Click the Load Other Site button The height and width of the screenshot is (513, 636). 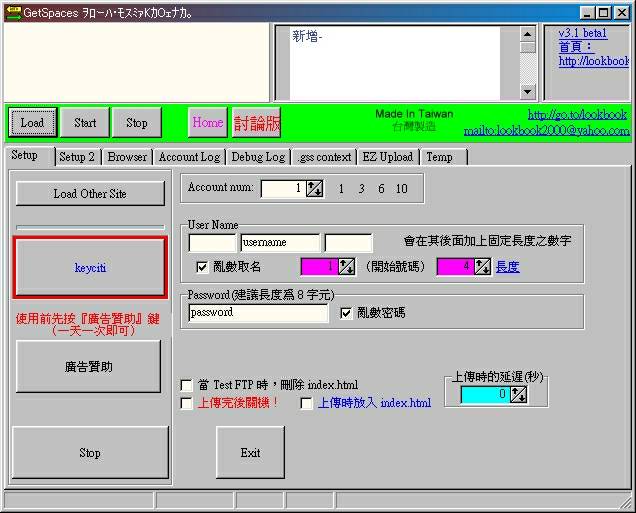pos(90,193)
